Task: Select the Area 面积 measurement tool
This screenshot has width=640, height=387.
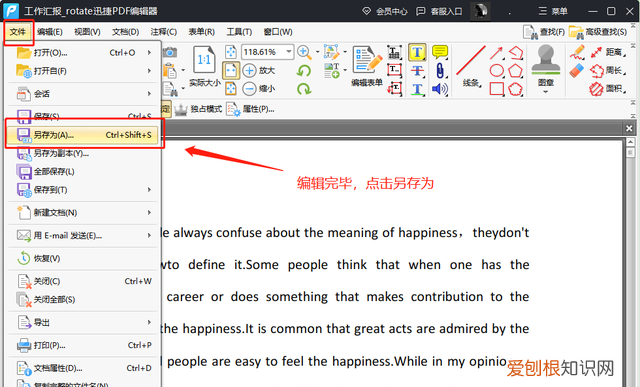Action: click(x=608, y=89)
